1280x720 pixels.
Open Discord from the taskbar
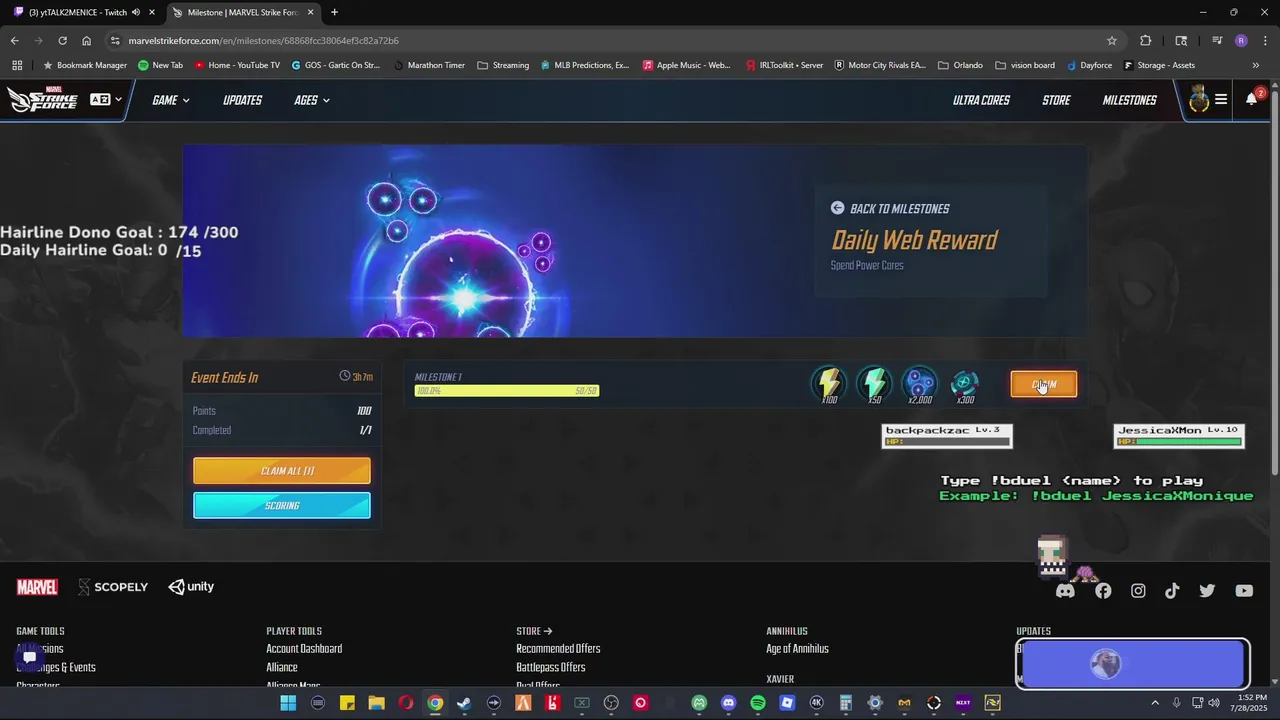pyautogui.click(x=728, y=703)
